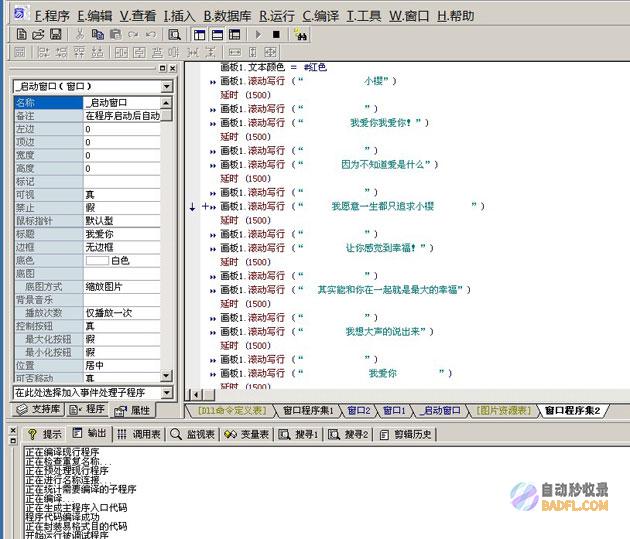630x539 pixels.
Task: Select the 调用表 tab
Action: [x=139, y=434]
